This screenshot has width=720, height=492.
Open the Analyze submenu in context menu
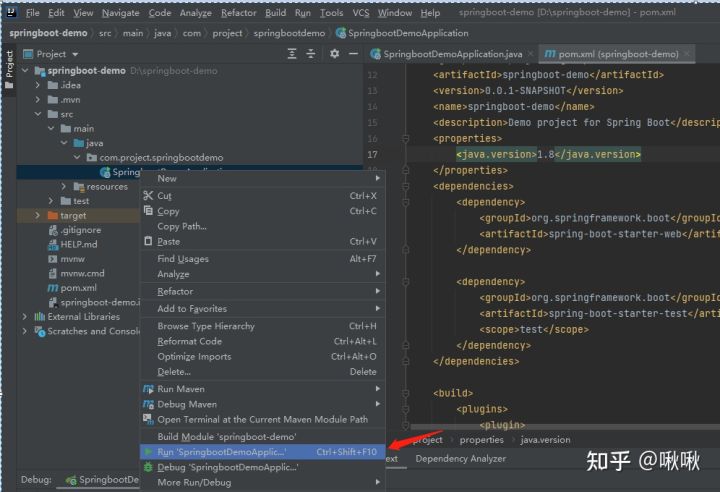(262, 274)
